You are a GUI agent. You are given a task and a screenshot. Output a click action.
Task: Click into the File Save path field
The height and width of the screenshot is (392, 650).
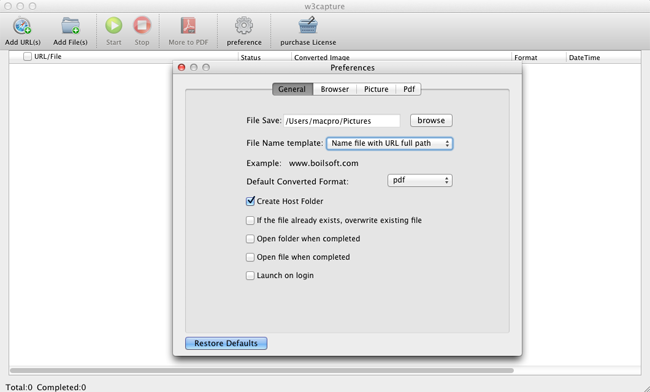(342, 121)
